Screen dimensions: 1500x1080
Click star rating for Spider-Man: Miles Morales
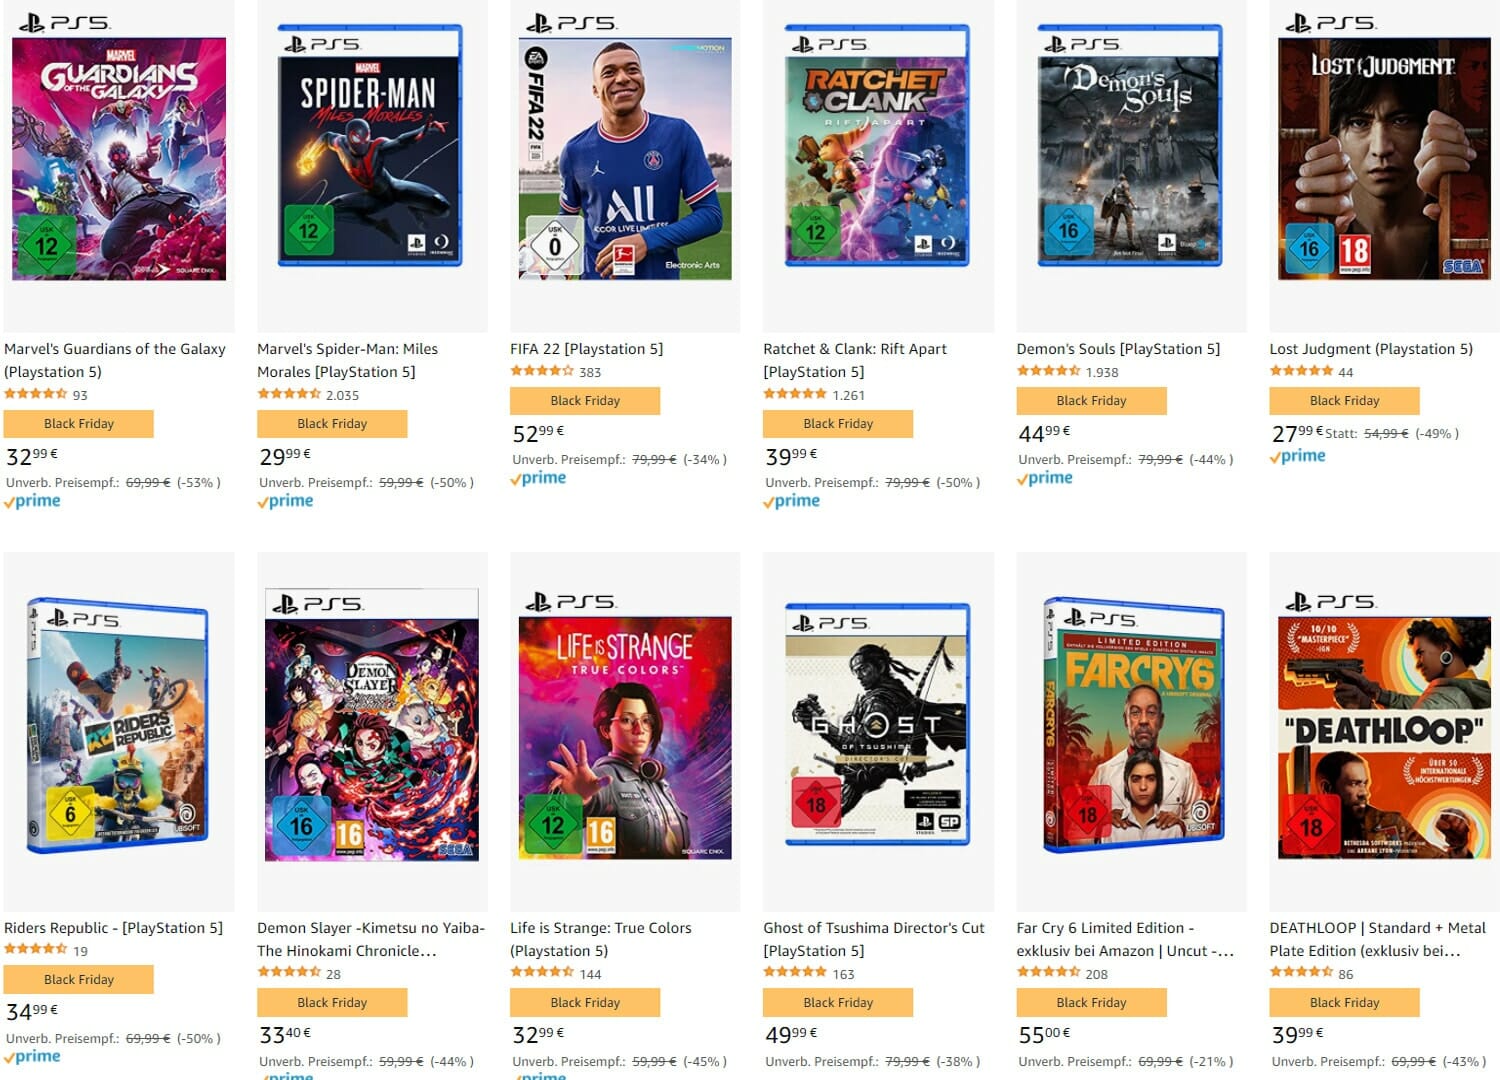tap(289, 394)
